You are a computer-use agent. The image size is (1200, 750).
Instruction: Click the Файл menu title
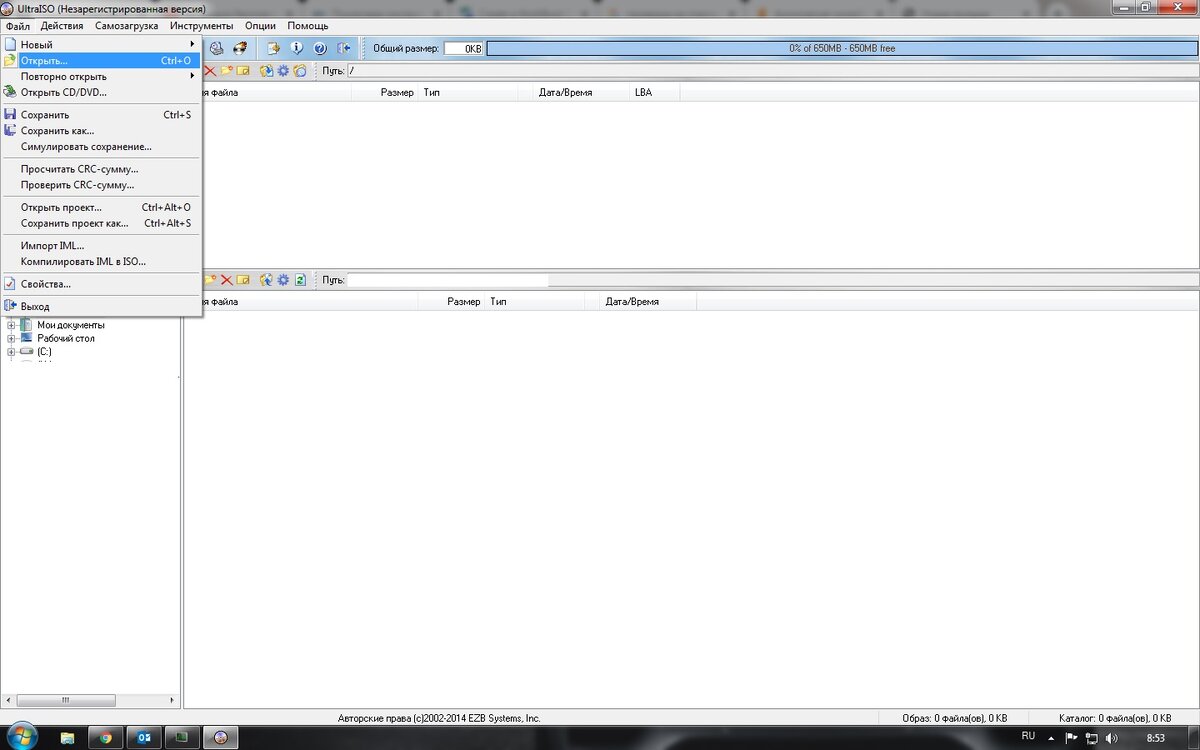click(18, 25)
